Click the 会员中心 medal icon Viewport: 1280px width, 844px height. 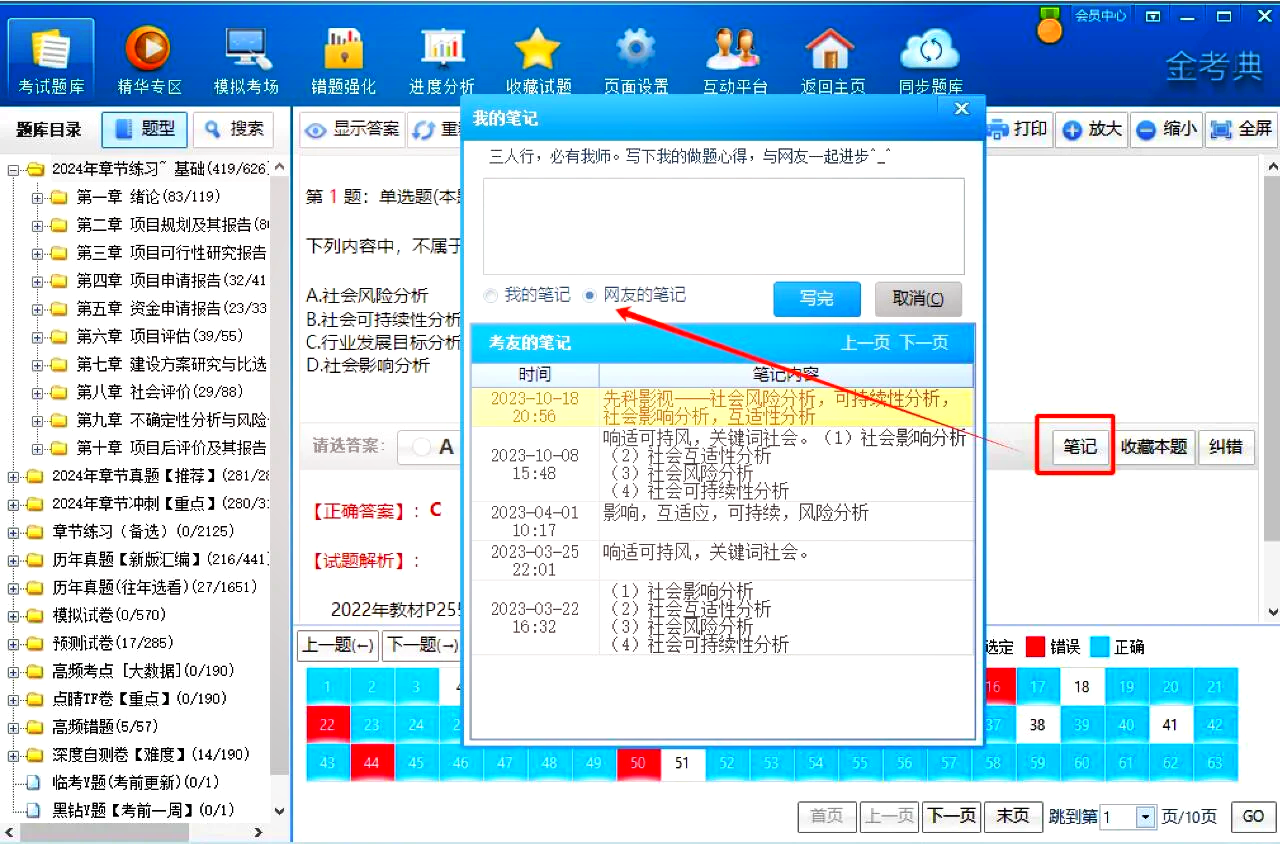coord(1049,25)
